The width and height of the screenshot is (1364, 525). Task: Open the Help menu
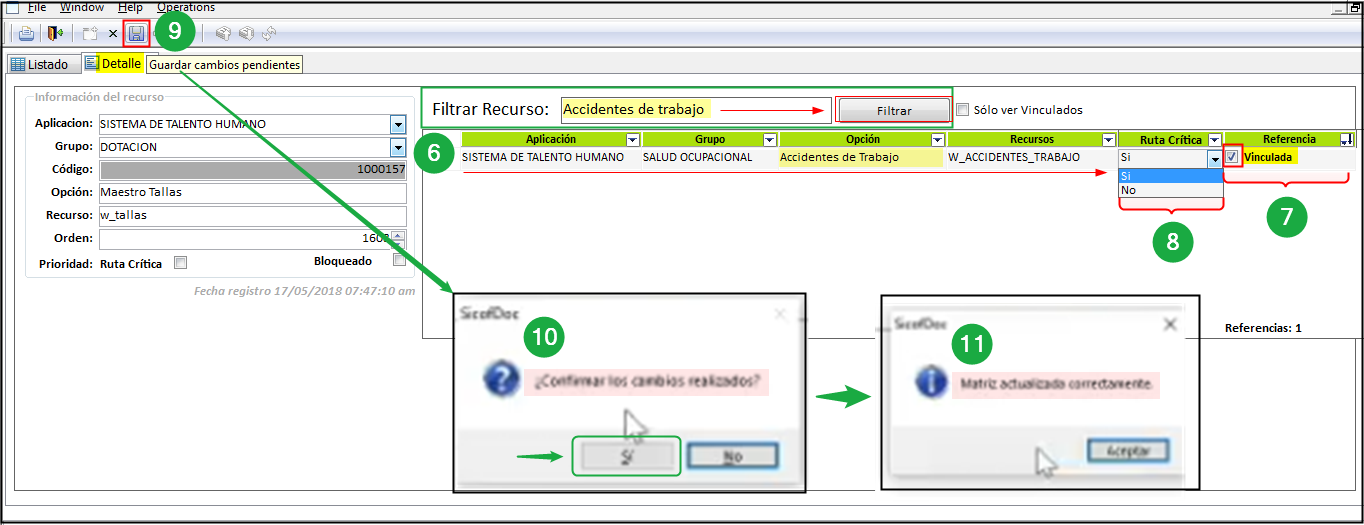pos(130,7)
